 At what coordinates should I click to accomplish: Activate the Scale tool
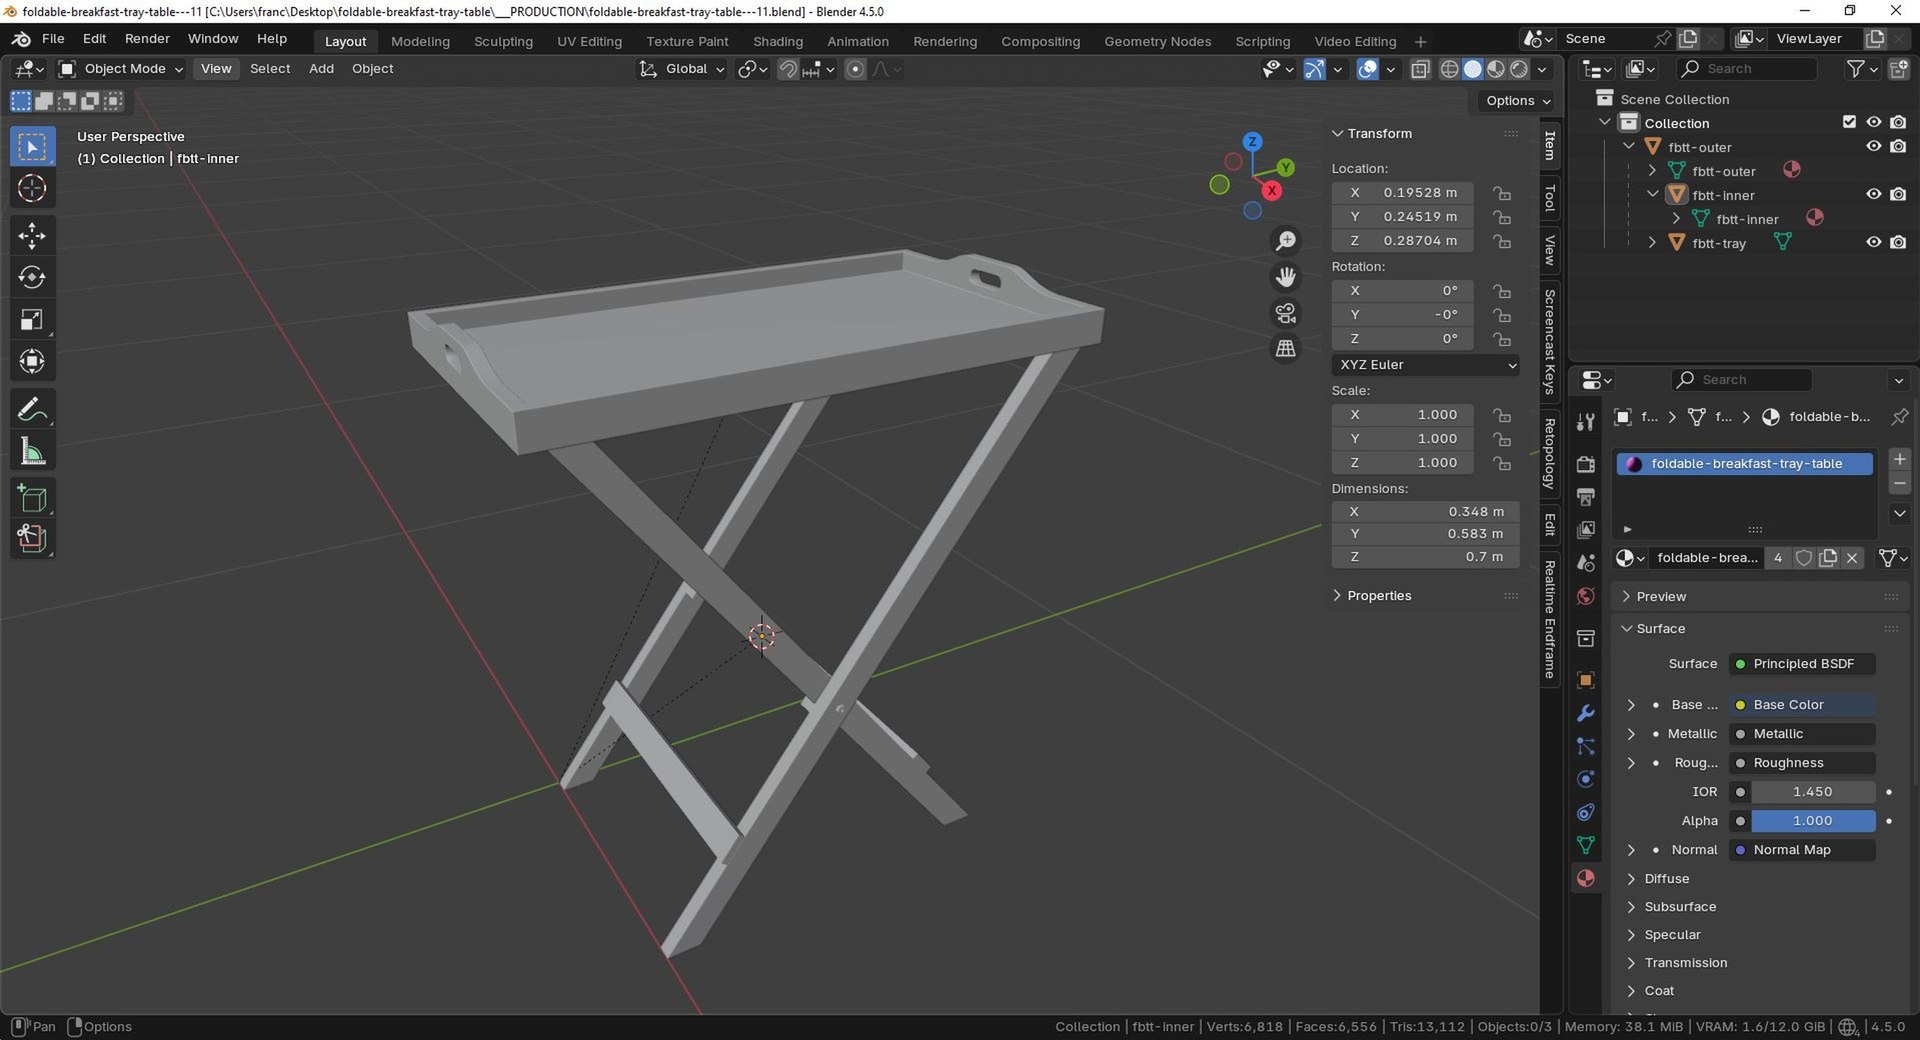tap(32, 319)
